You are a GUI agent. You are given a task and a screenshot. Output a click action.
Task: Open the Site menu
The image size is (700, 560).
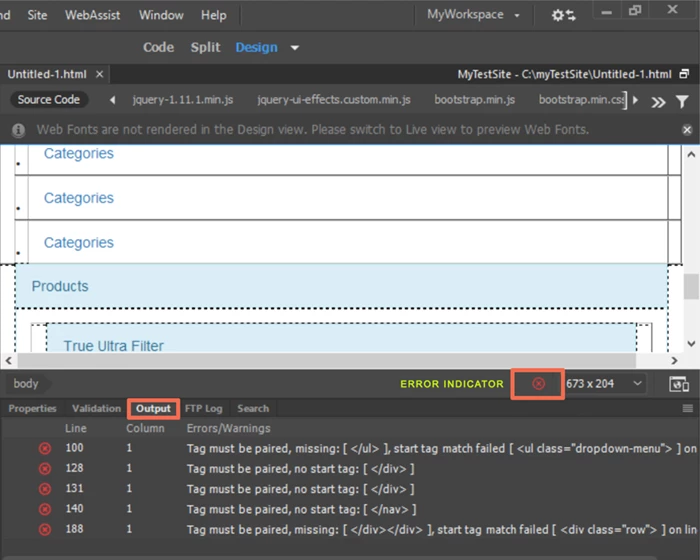click(x=37, y=15)
